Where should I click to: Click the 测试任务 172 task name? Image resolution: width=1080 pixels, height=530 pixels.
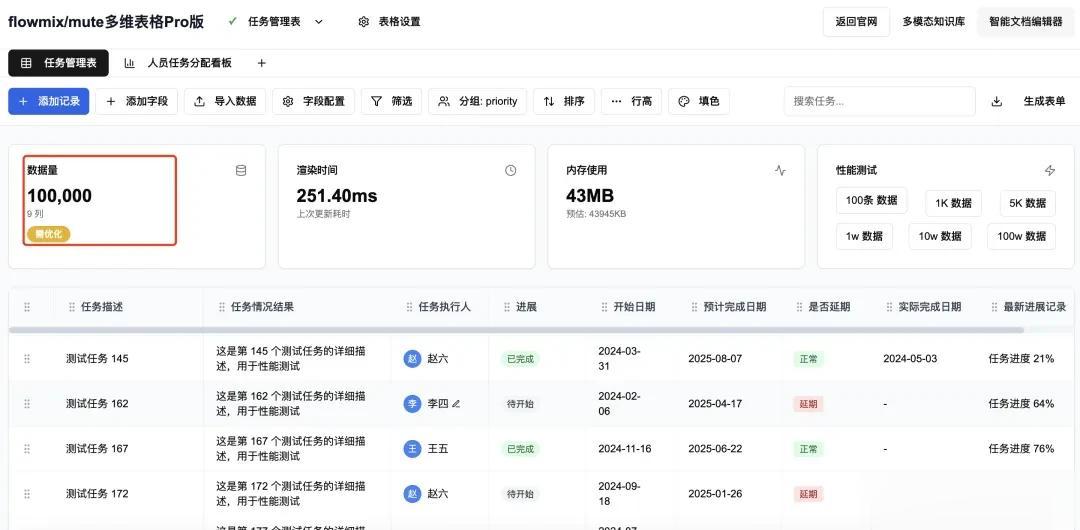pyautogui.click(x=97, y=494)
